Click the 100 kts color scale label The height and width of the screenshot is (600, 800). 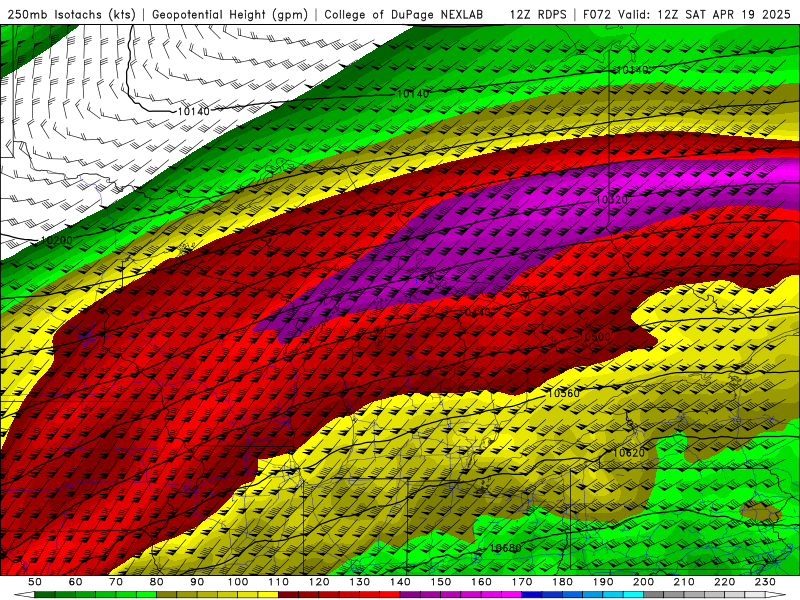coord(238,582)
